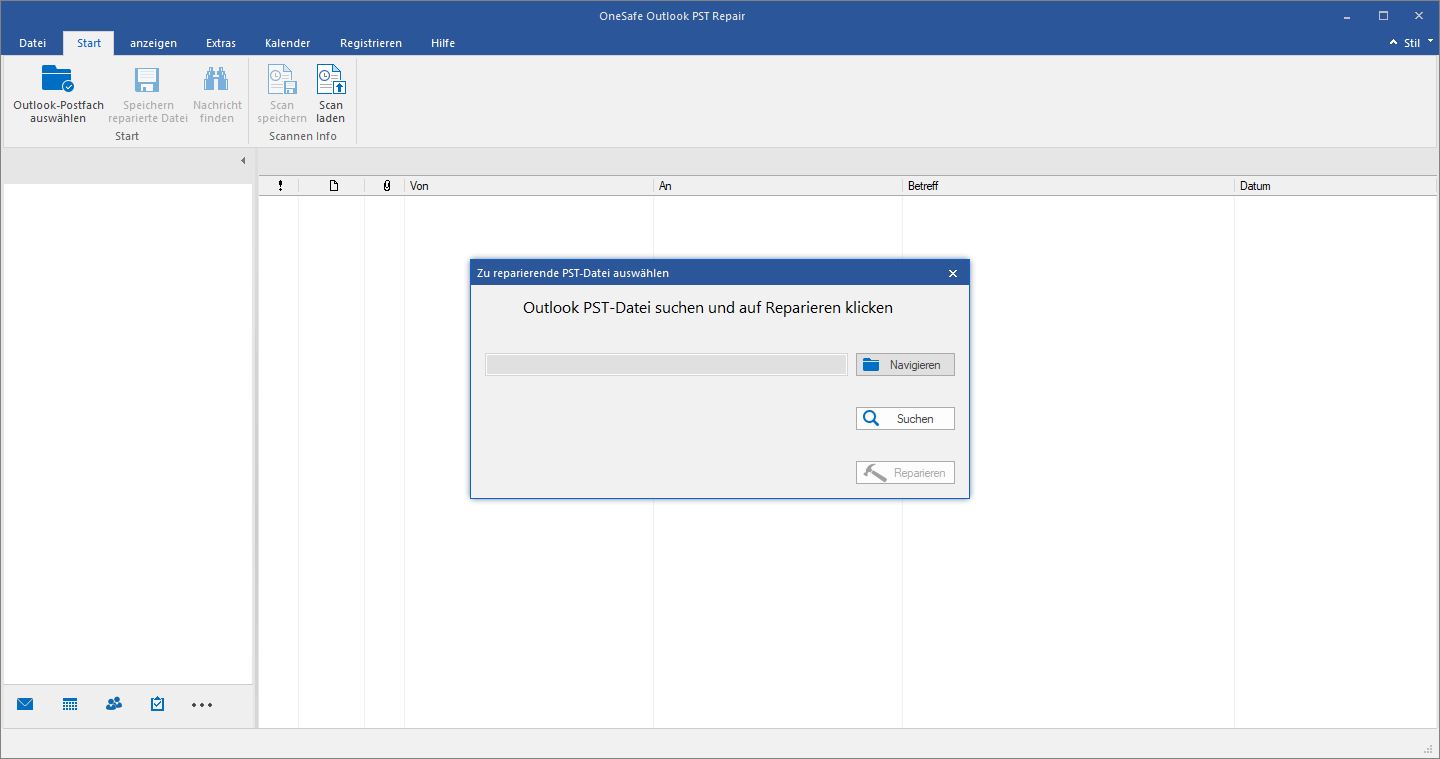The height and width of the screenshot is (759, 1440).
Task: Select the Start ribbon tab
Action: pos(89,43)
